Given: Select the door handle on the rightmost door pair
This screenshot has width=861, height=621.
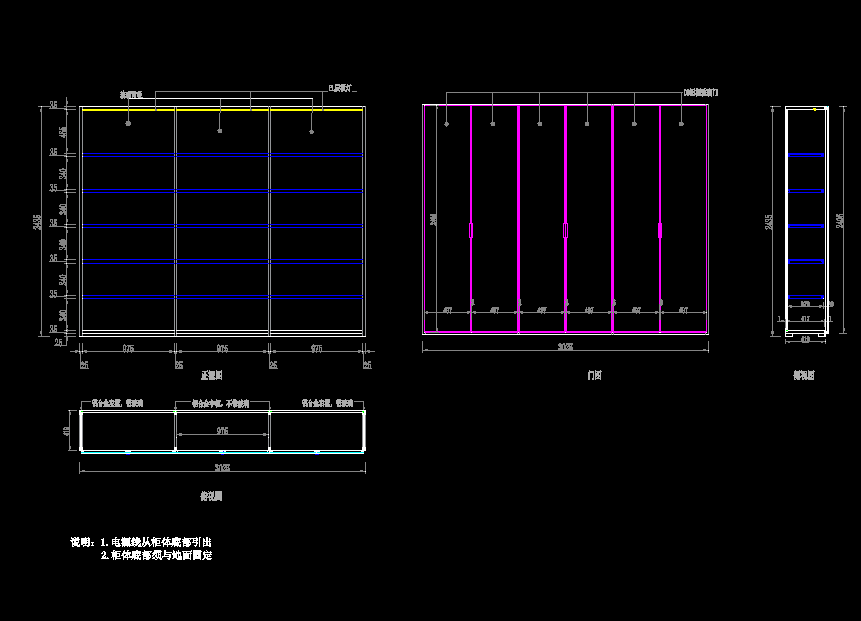Looking at the screenshot, I should [660, 230].
